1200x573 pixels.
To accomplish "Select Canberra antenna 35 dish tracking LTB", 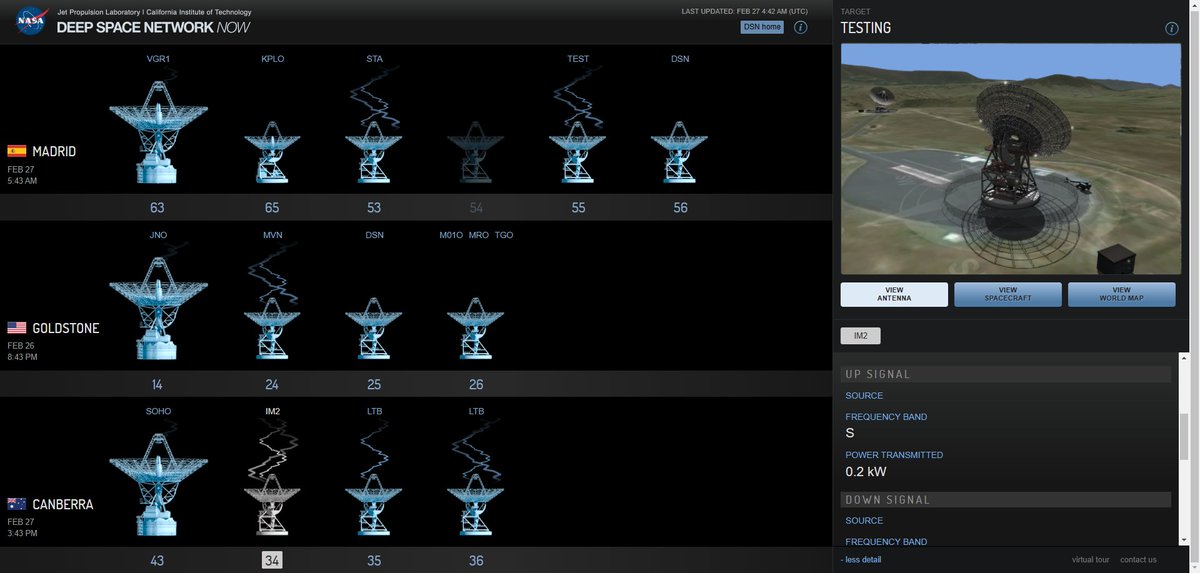I will 374,505.
